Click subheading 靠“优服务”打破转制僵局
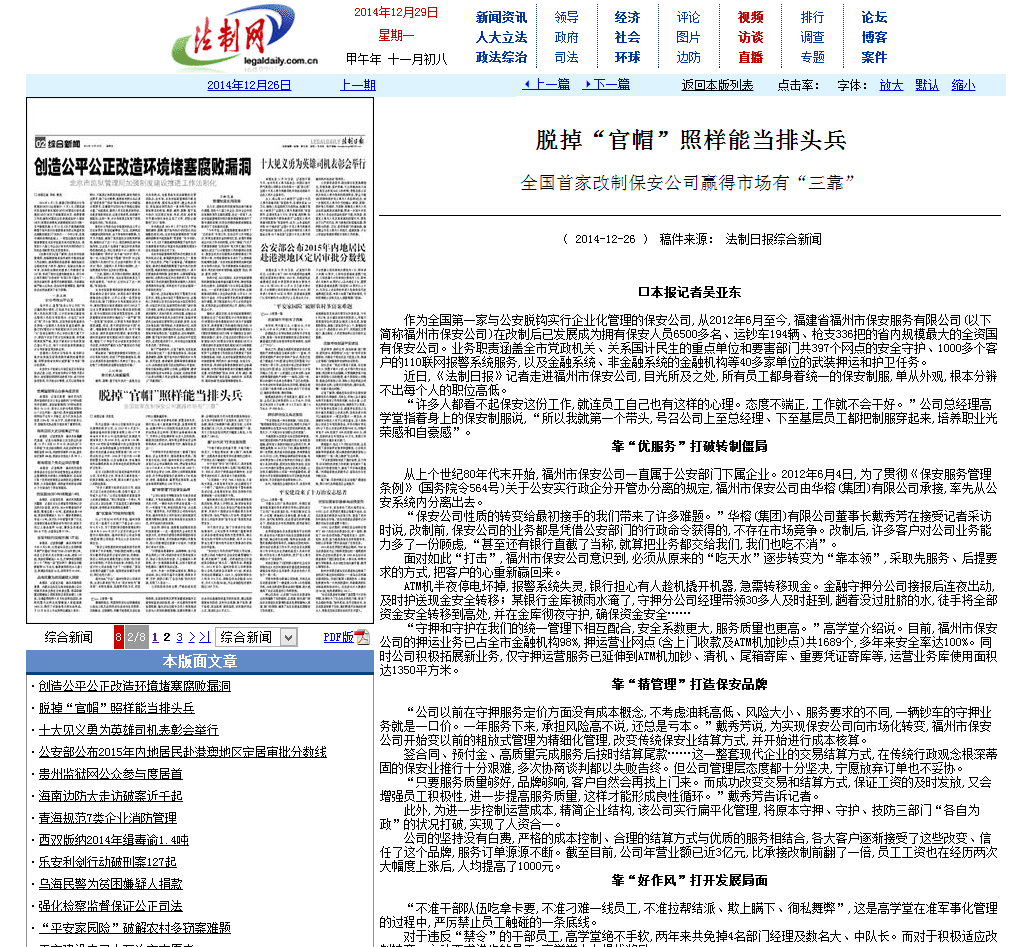This screenshot has height=947, width=1026. coord(690,446)
